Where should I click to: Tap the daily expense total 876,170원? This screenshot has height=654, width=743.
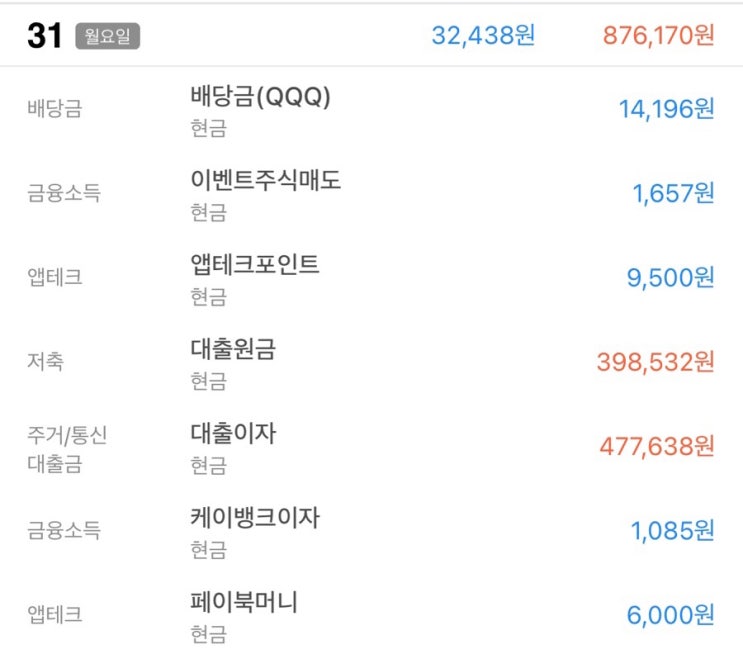click(659, 36)
